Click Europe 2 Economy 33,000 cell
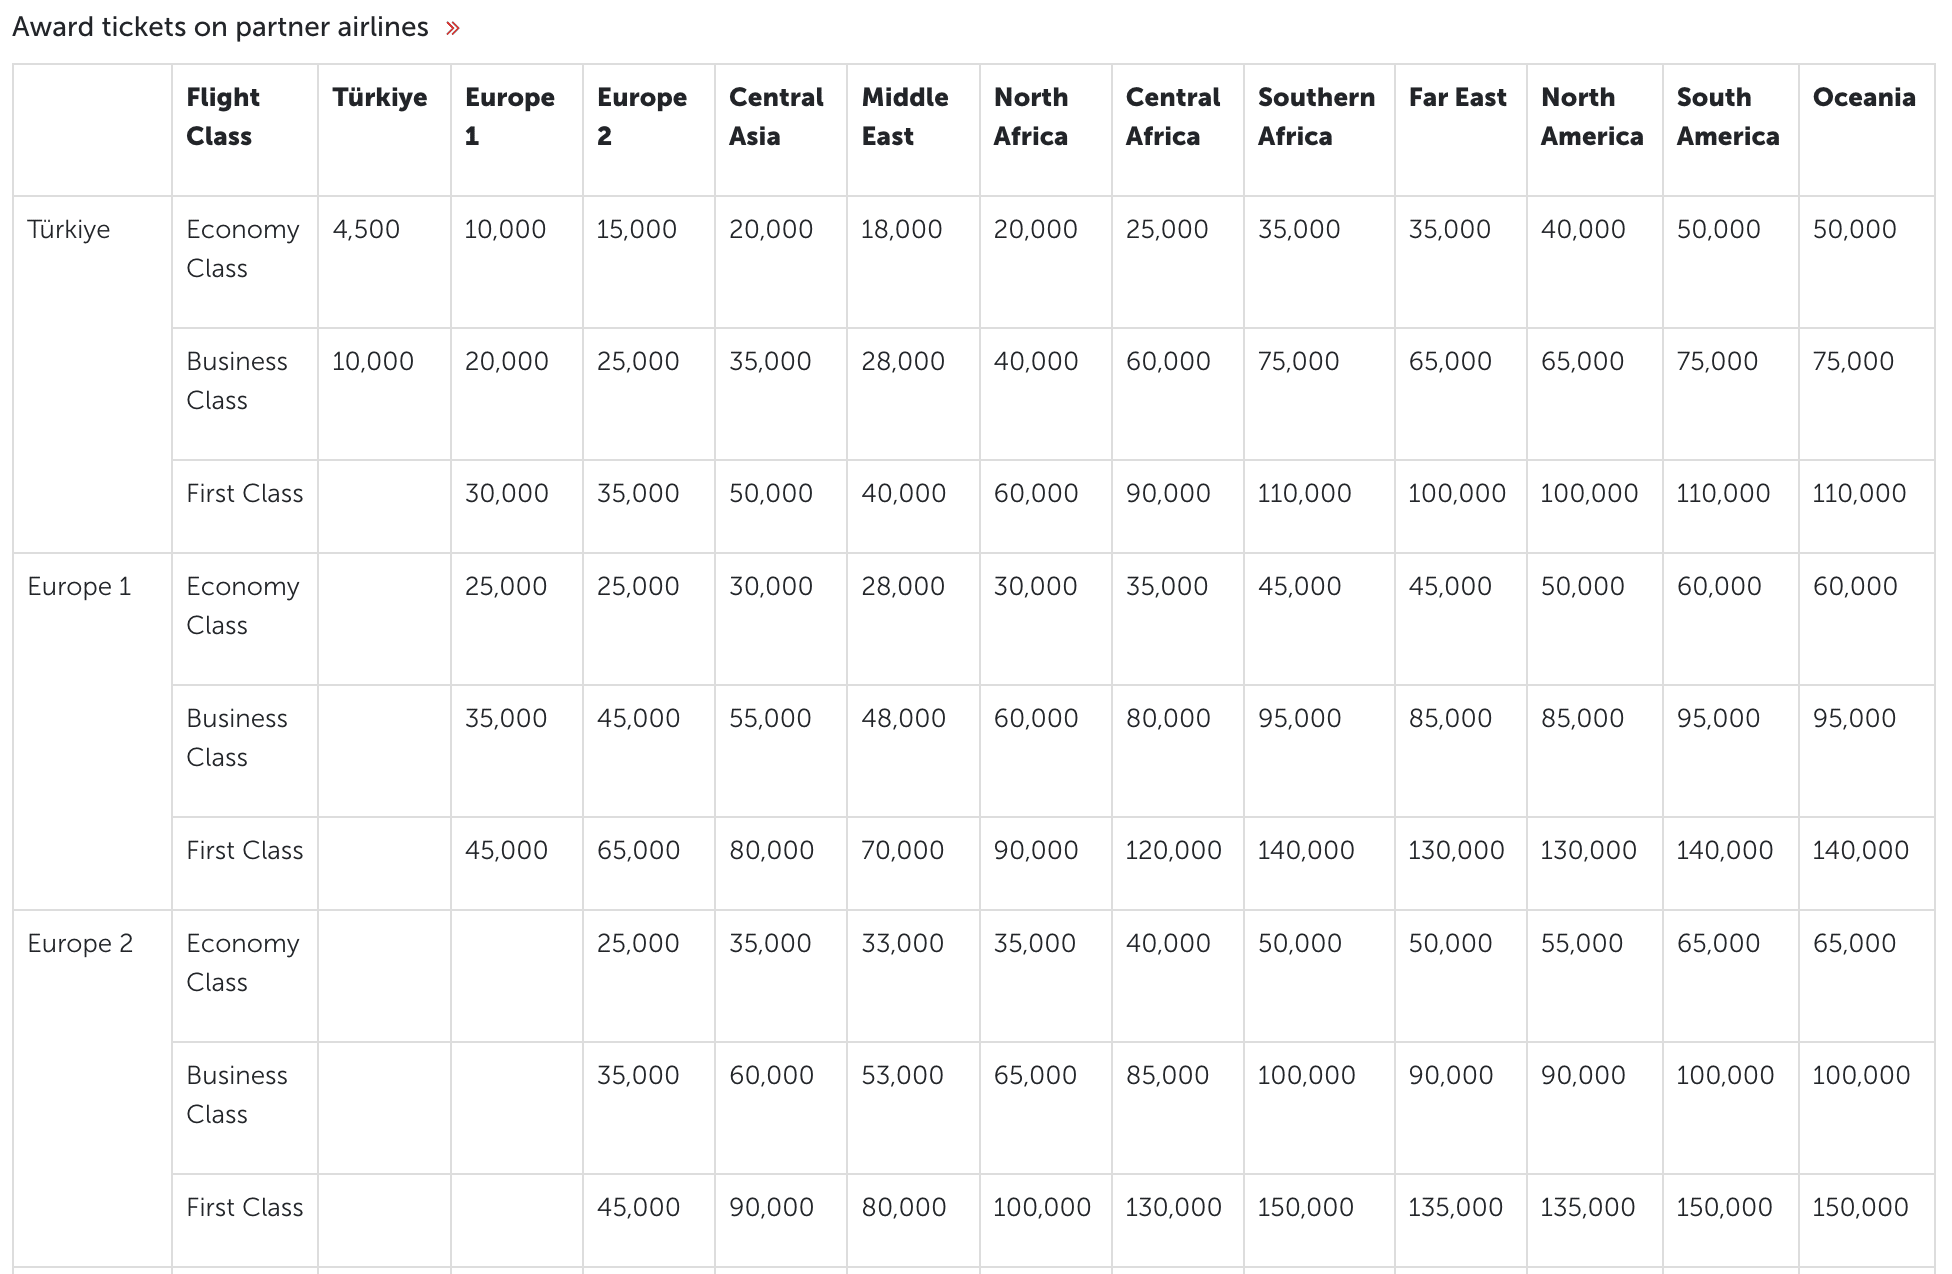Viewport: 1952px width, 1274px height. [902, 943]
